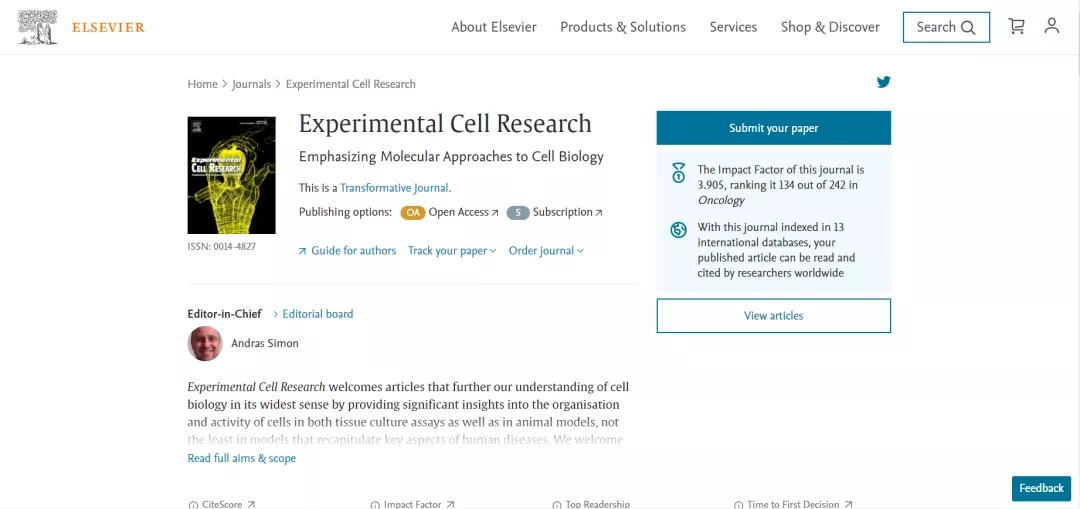Click the View articles button
The image size is (1080, 509).
(x=773, y=316)
